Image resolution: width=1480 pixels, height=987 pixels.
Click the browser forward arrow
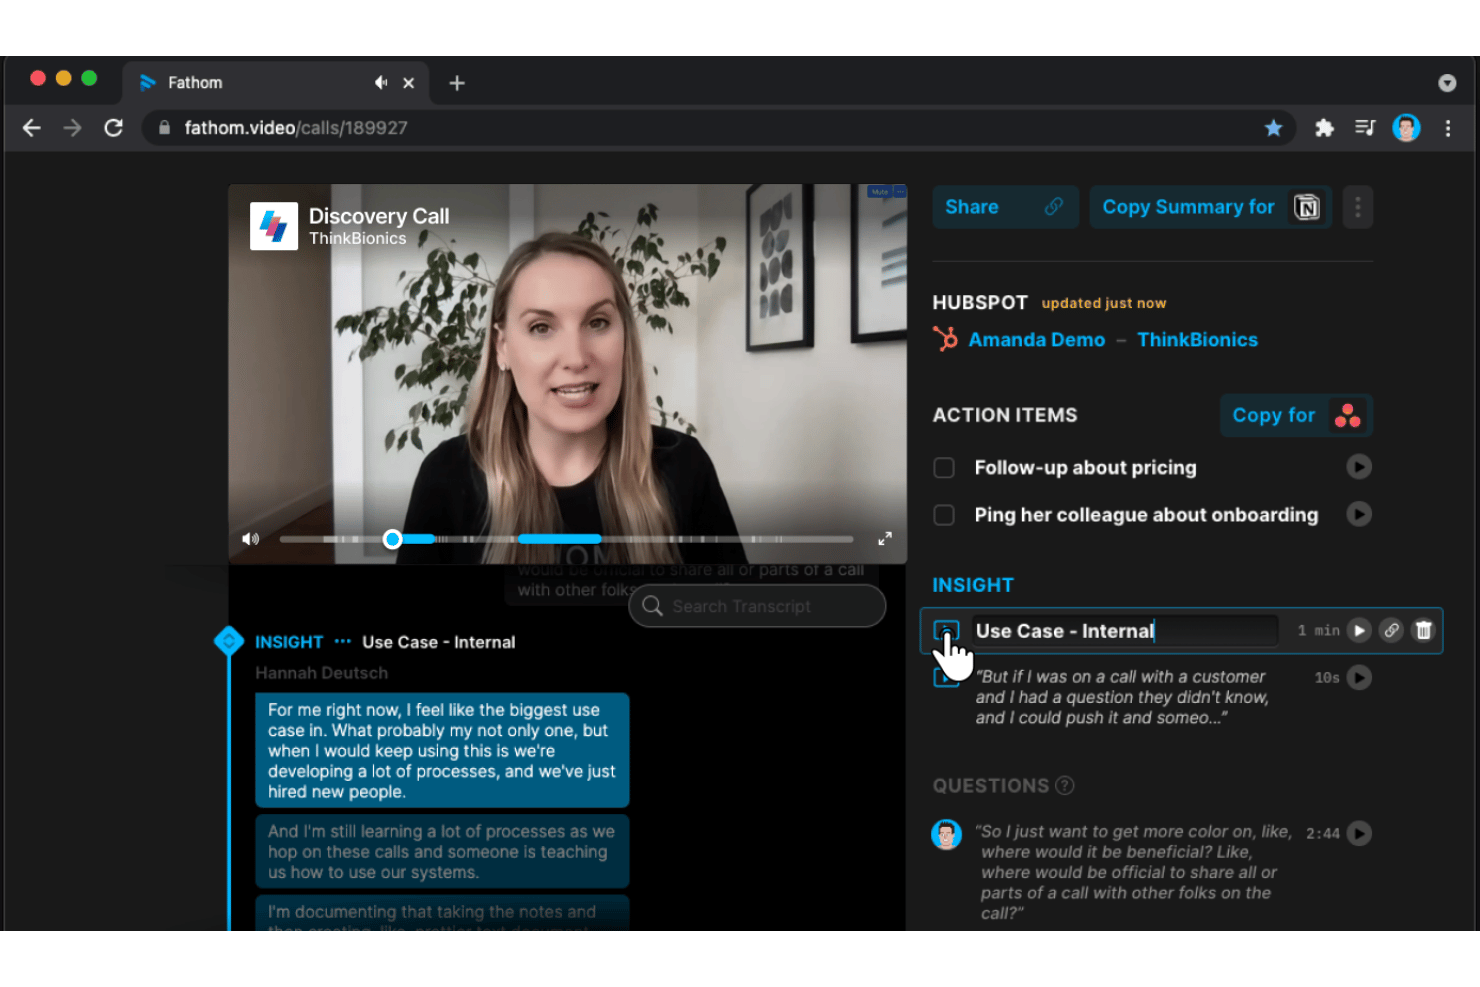pyautogui.click(x=72, y=128)
